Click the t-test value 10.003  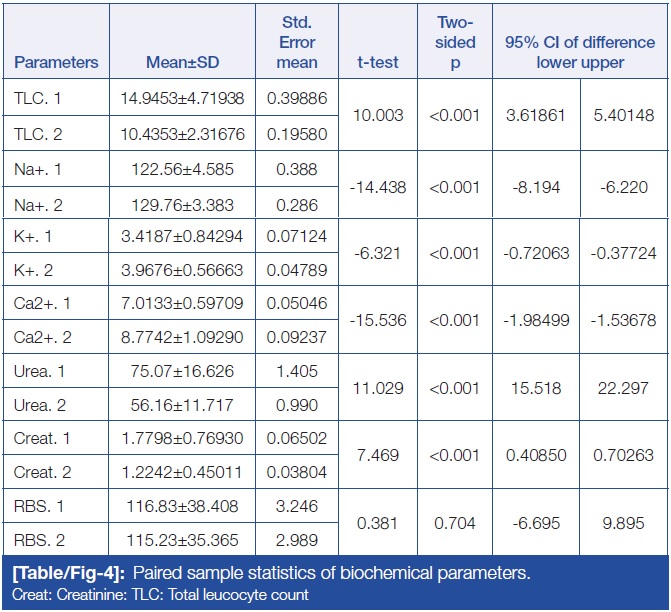pyautogui.click(x=379, y=115)
